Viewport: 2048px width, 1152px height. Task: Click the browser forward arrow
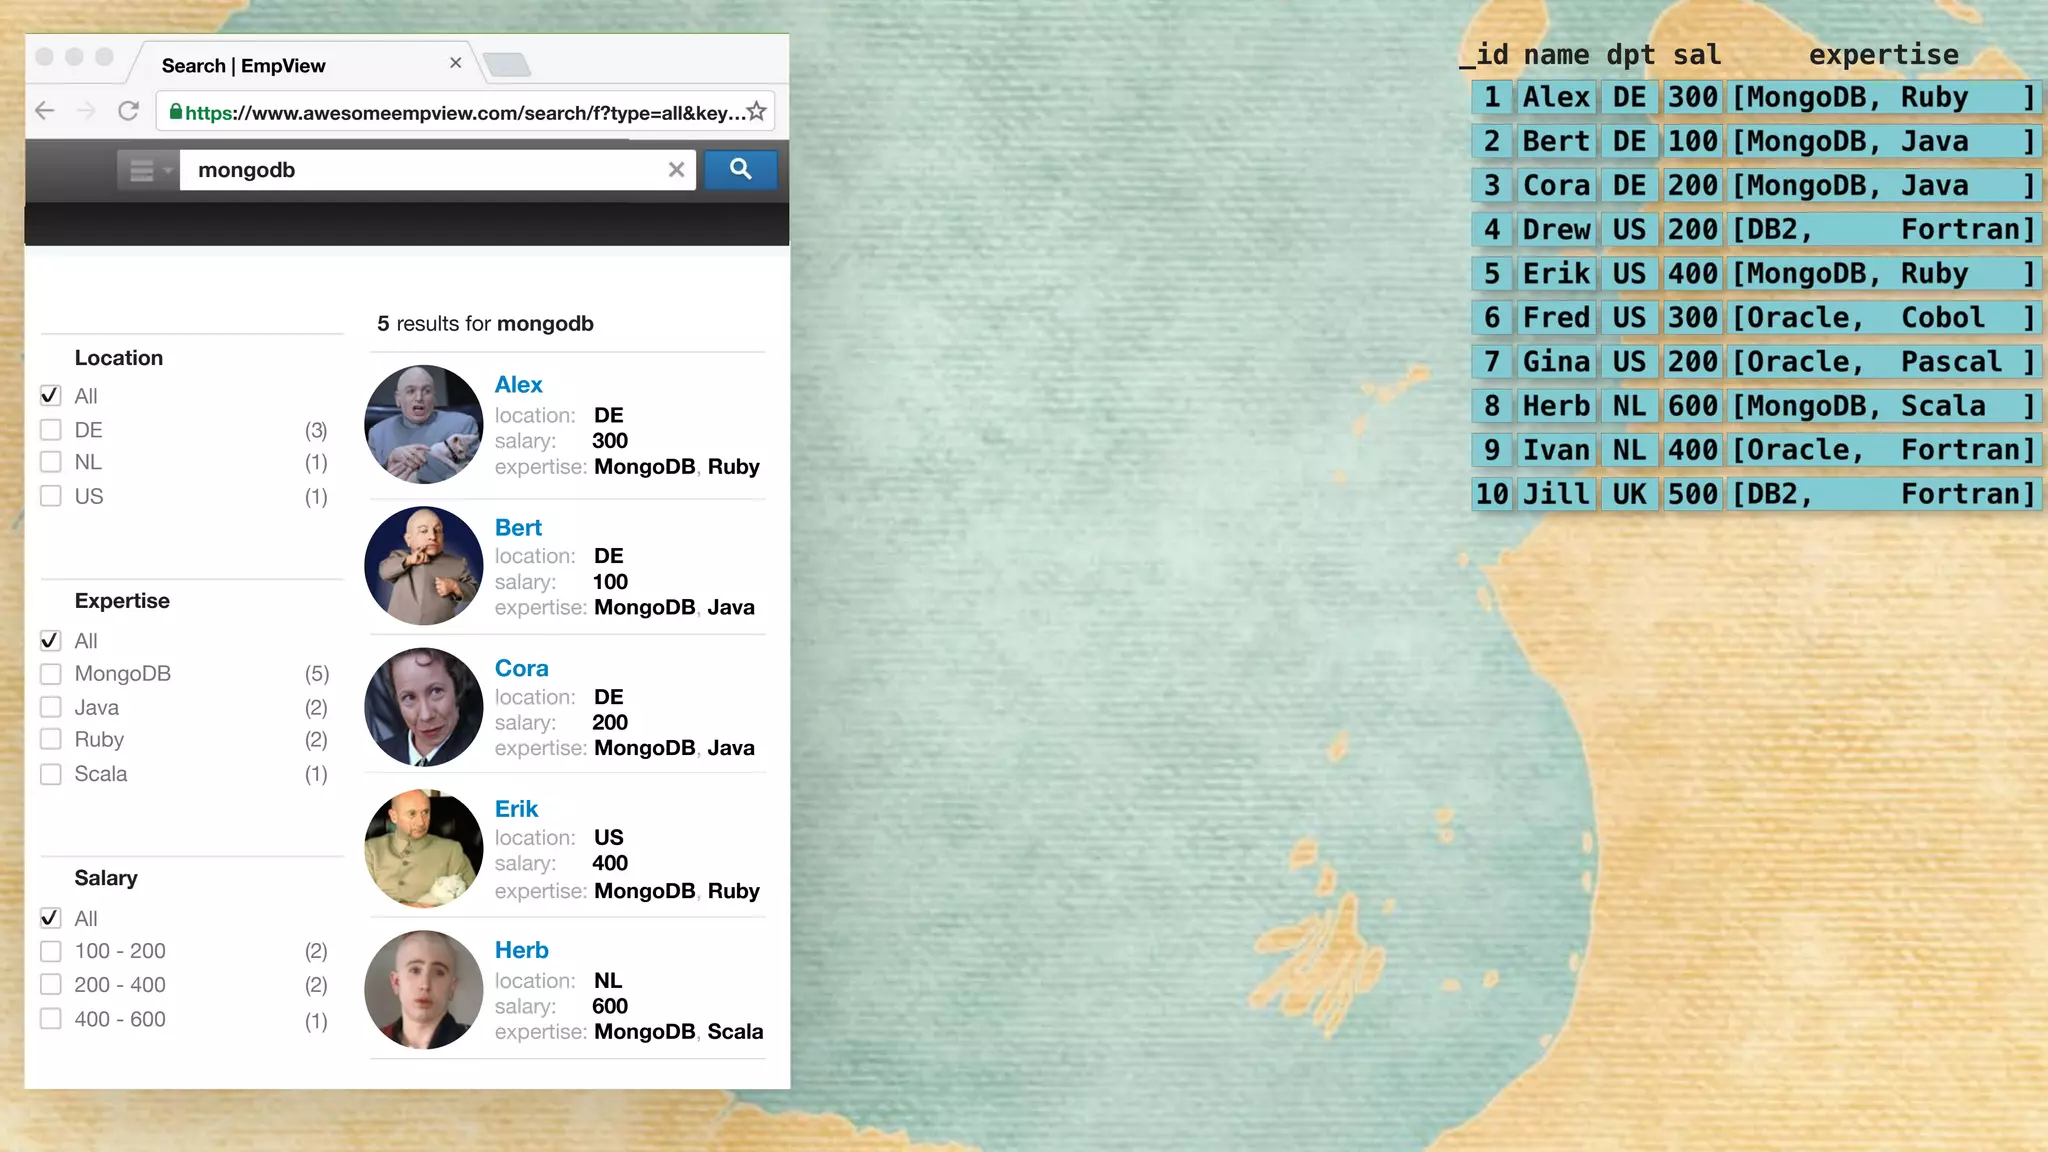86,111
